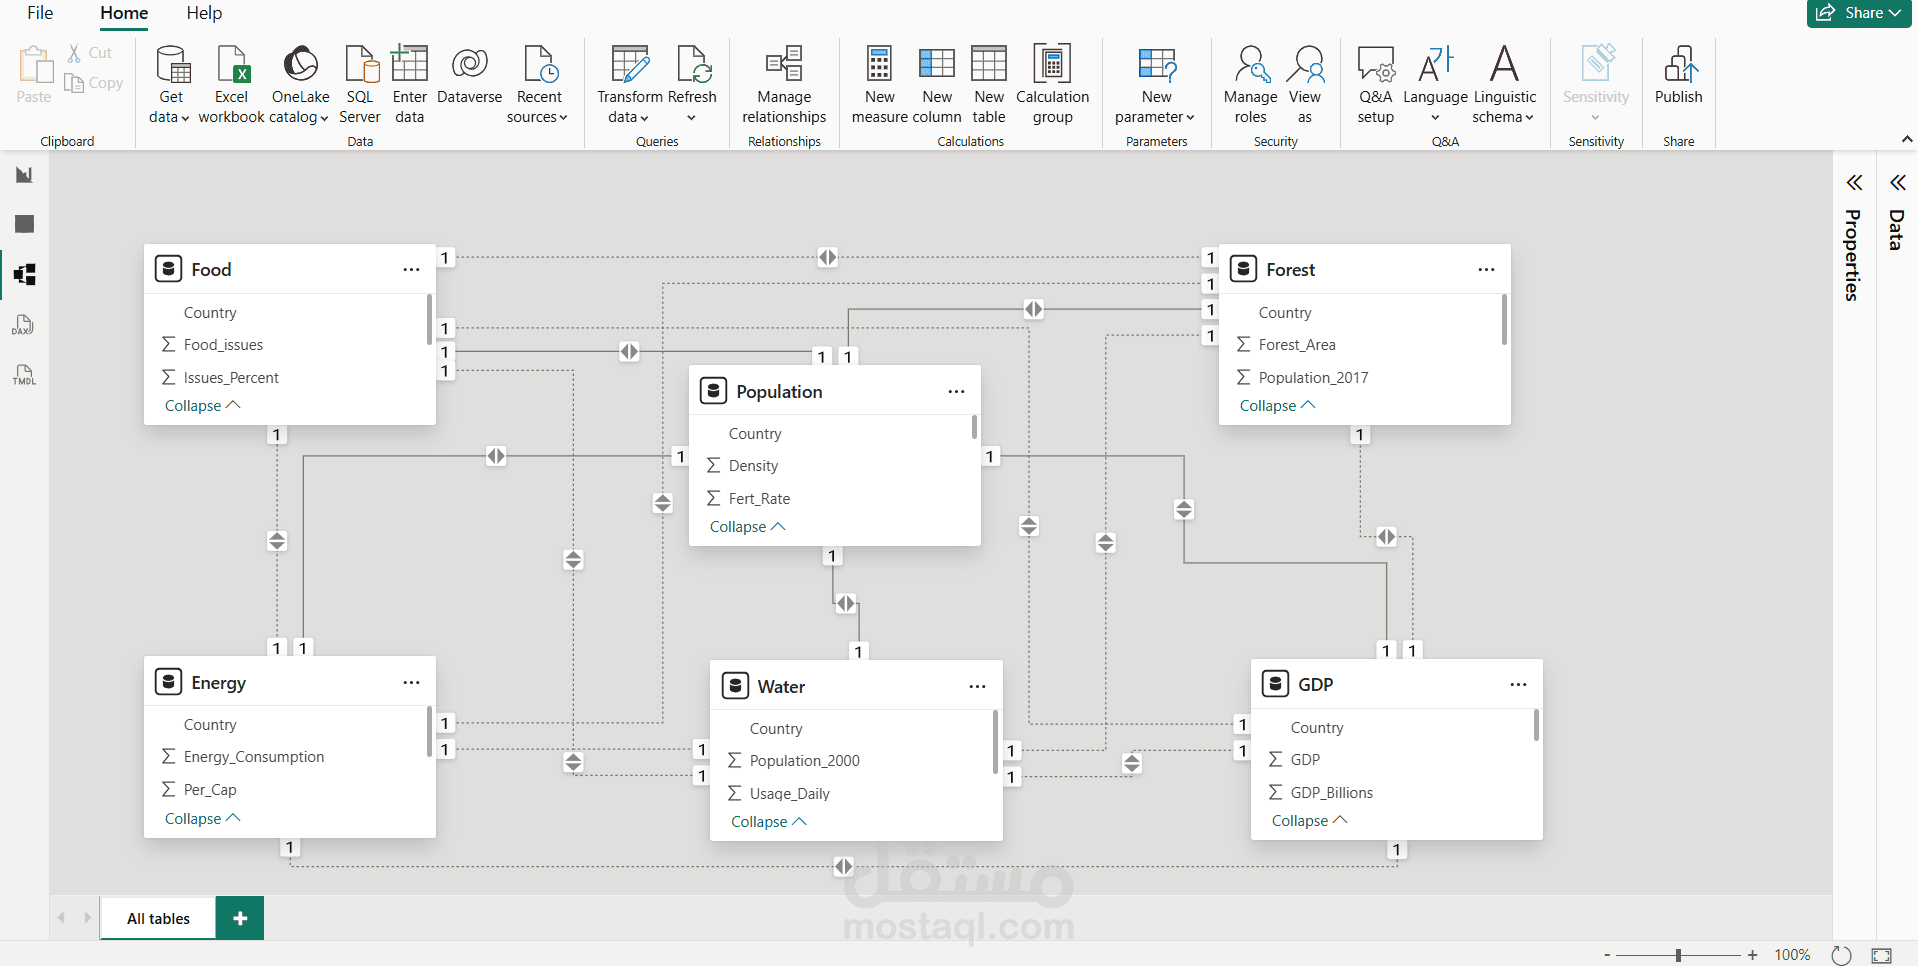
Task: Select the Population to Water relationship arrow
Action: 846,603
